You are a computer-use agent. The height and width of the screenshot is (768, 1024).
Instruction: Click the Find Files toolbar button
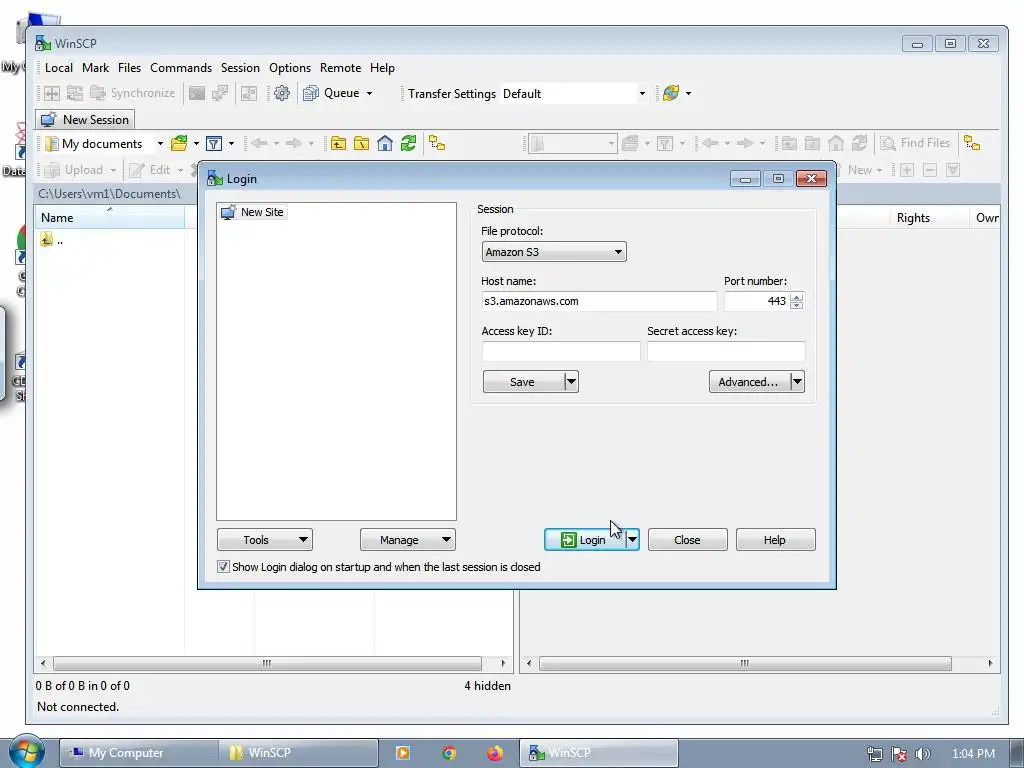click(916, 144)
